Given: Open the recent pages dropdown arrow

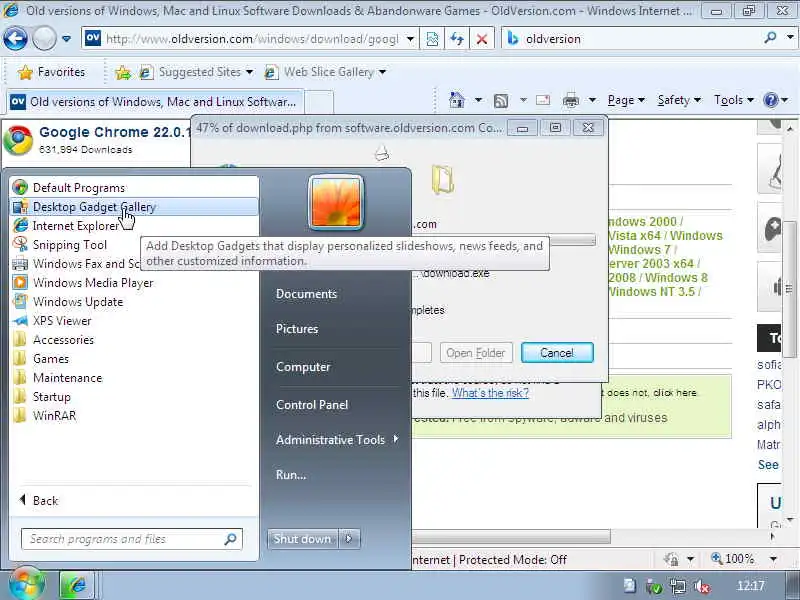Looking at the screenshot, I should click(x=66, y=38).
